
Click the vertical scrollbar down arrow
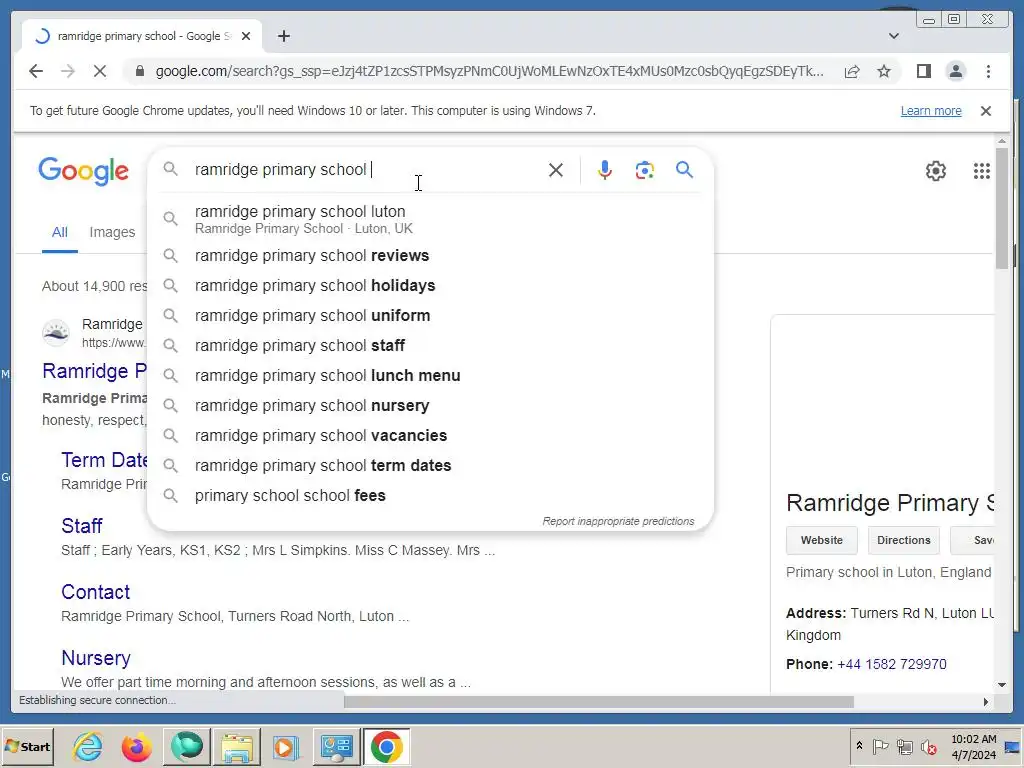1002,685
